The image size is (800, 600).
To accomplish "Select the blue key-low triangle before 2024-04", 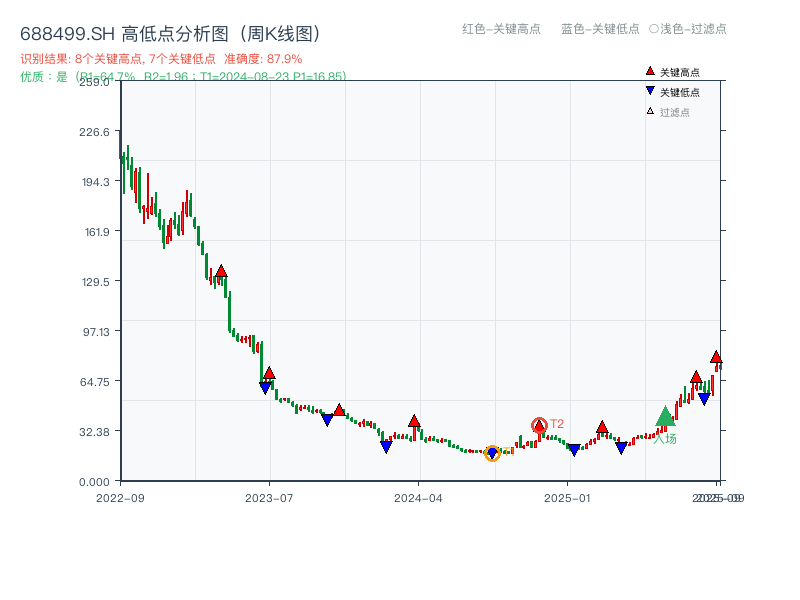I will (387, 447).
